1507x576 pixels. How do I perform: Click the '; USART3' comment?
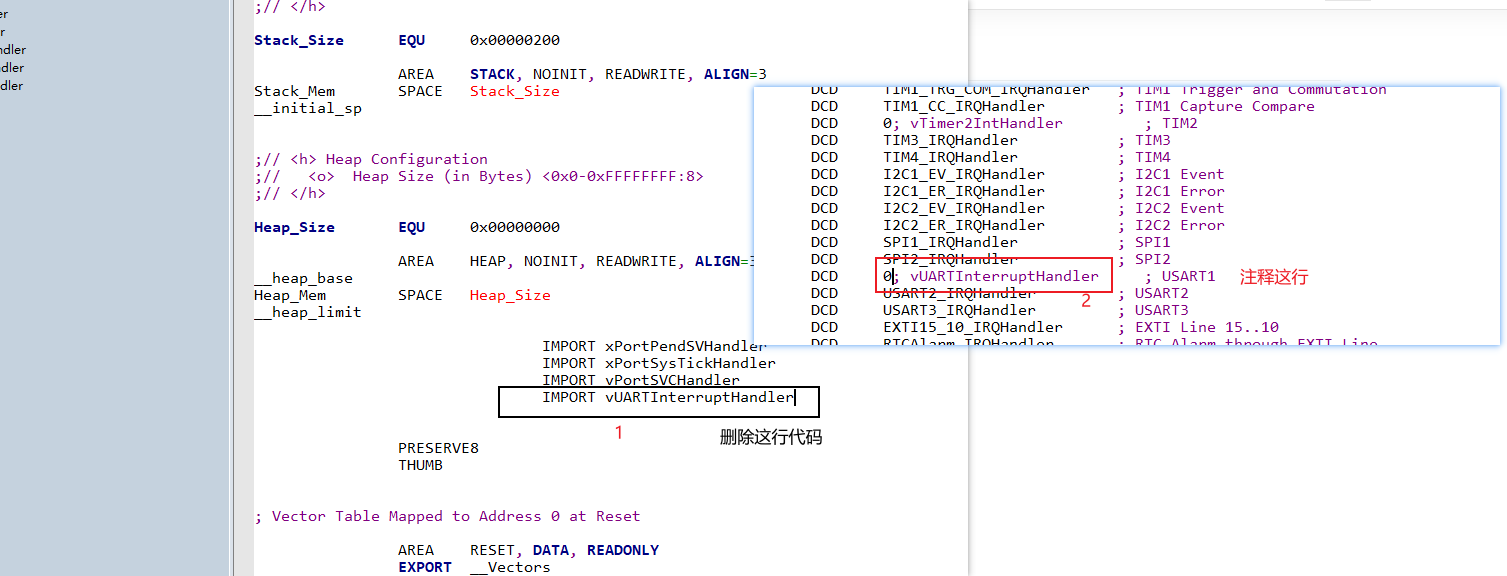tap(1153, 311)
